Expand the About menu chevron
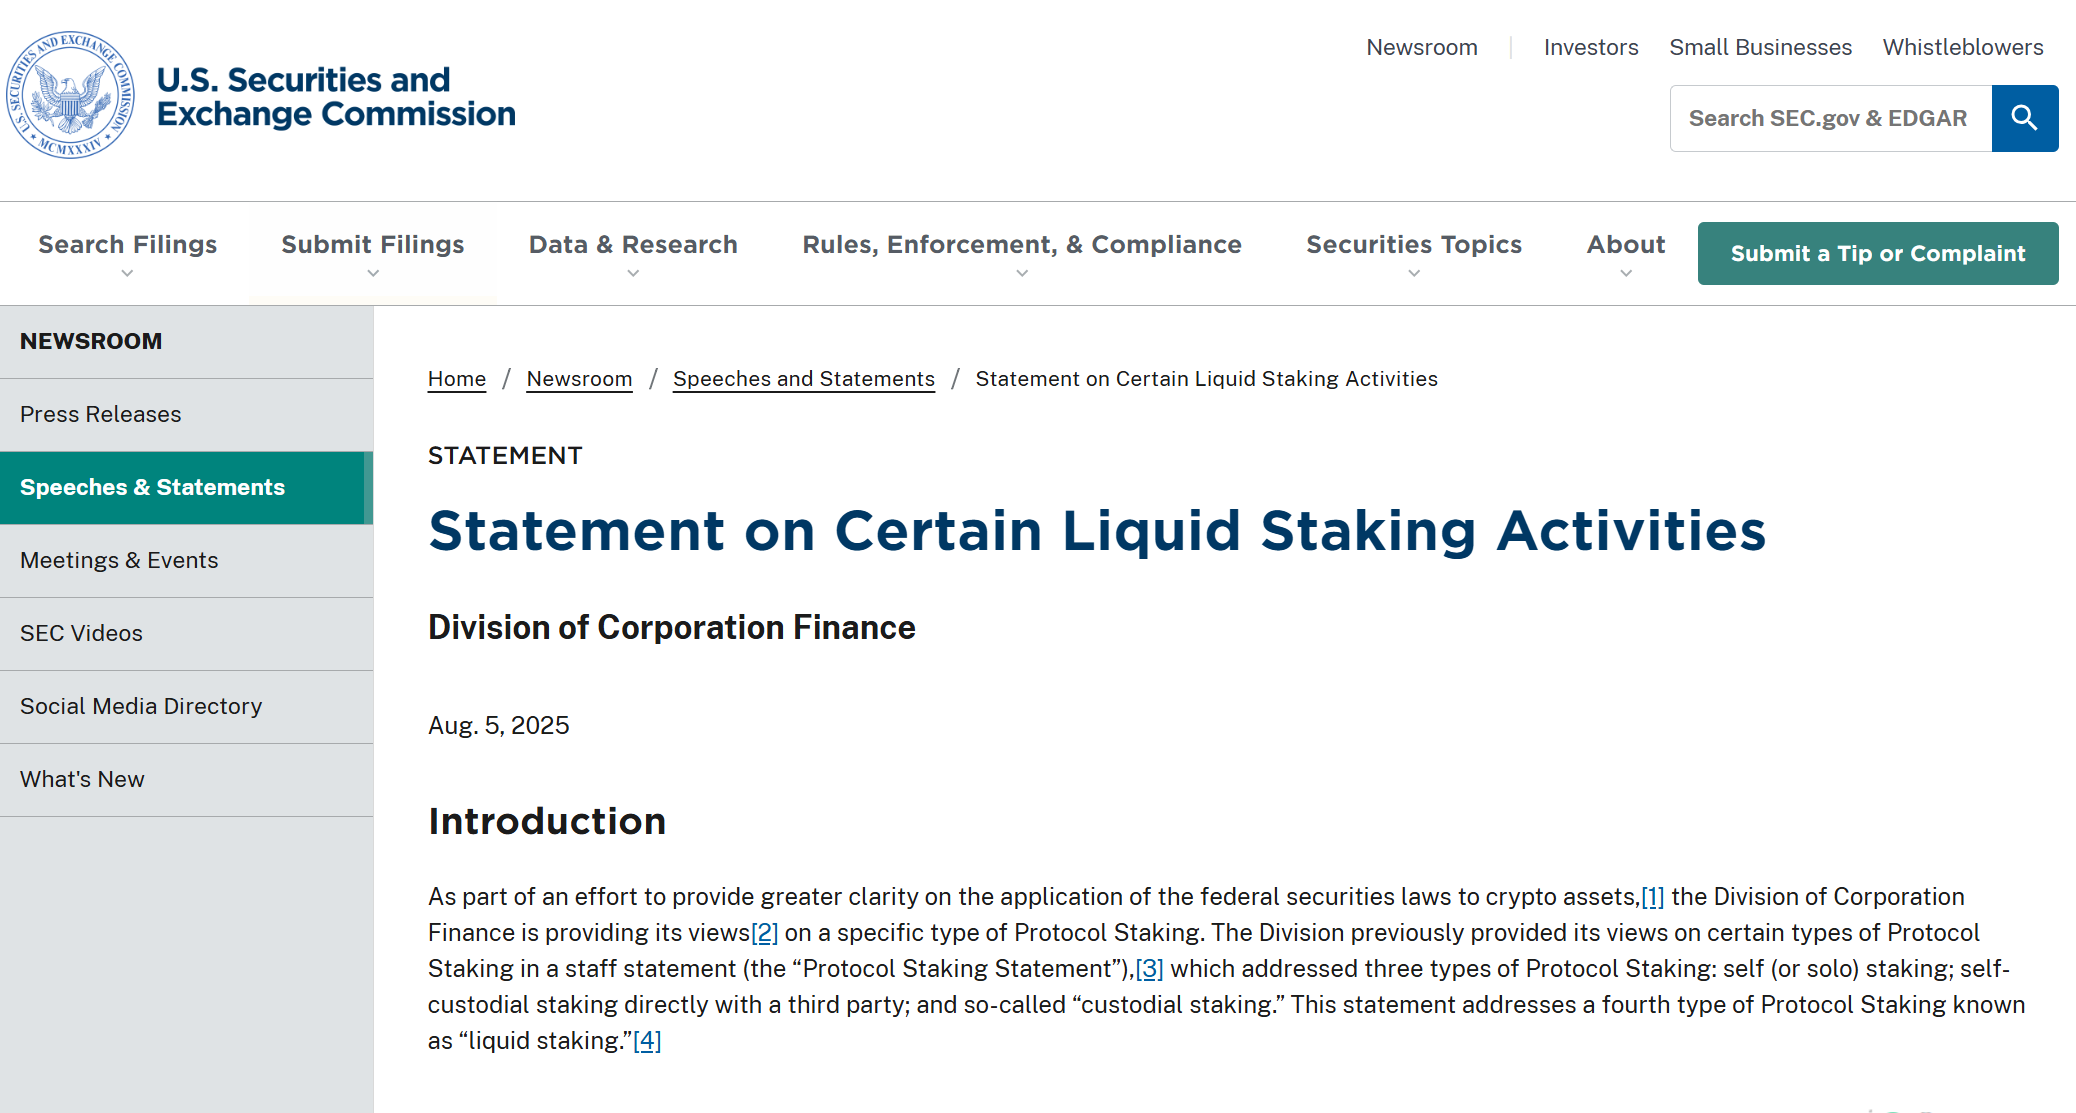Image resolution: width=2076 pixels, height=1113 pixels. click(1626, 273)
